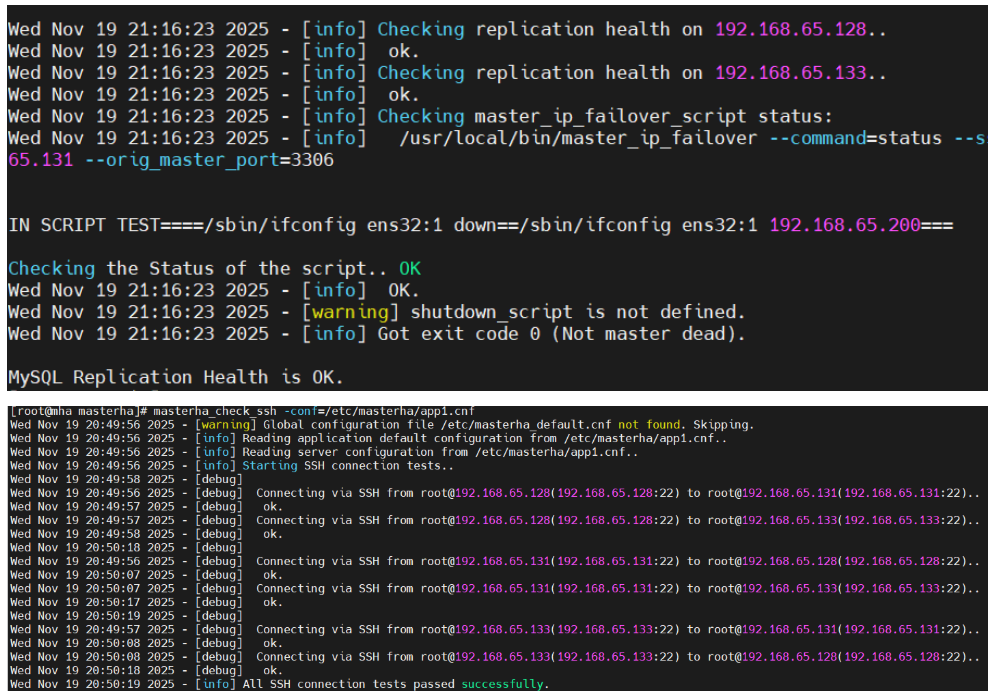Click 'IN SCRIPT TEST' text
This screenshot has height=691, width=990.
tap(83, 225)
